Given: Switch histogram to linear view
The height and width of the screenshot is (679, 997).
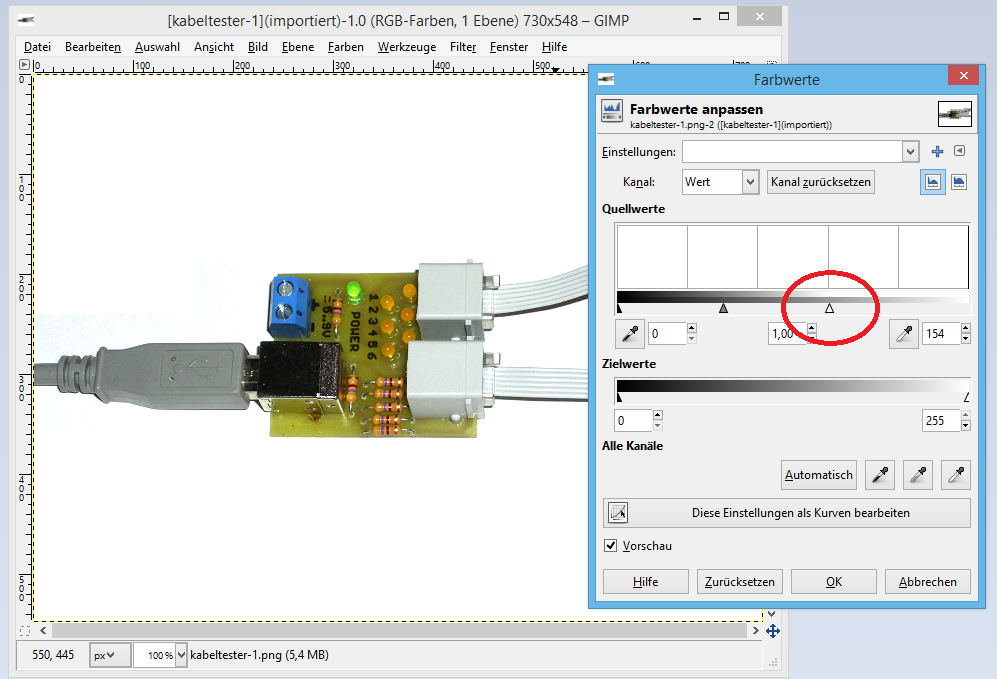Looking at the screenshot, I should point(933,182).
